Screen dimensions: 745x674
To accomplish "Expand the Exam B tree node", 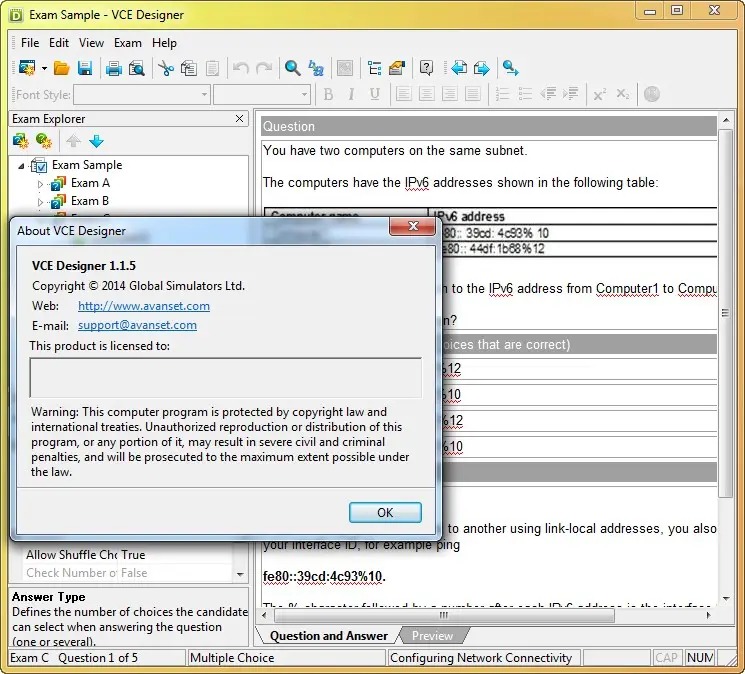I will coord(40,202).
